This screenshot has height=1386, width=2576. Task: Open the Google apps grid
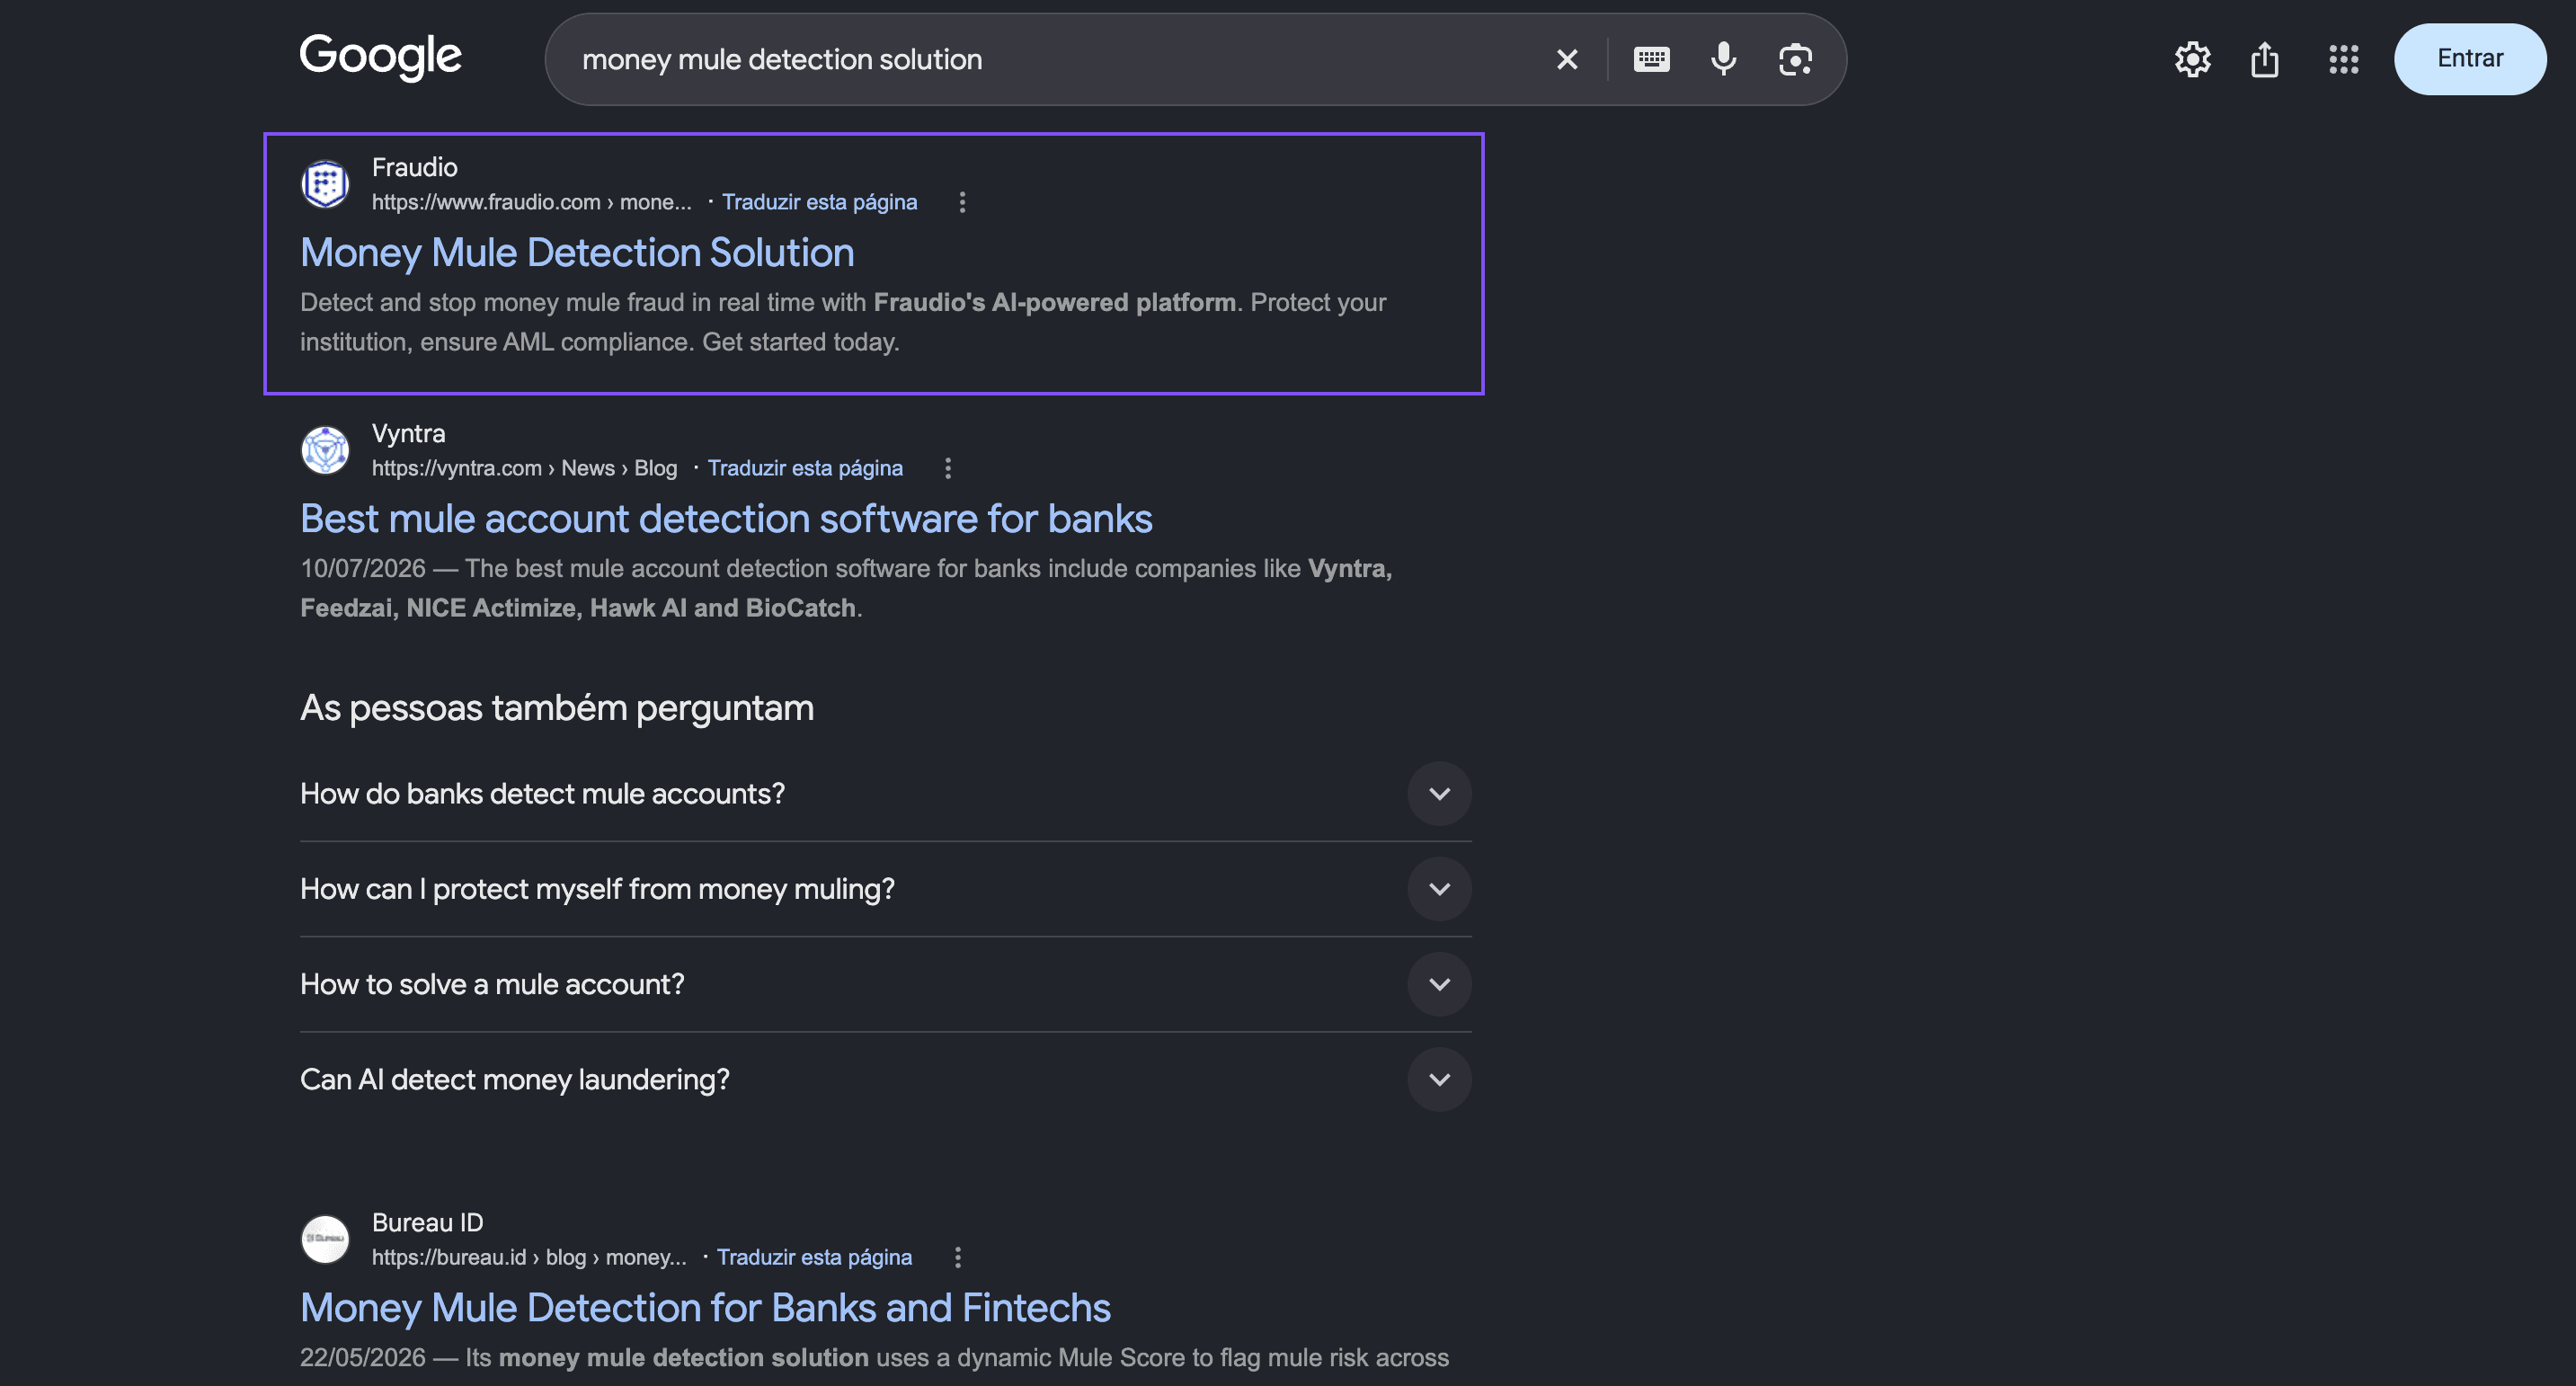click(2343, 59)
